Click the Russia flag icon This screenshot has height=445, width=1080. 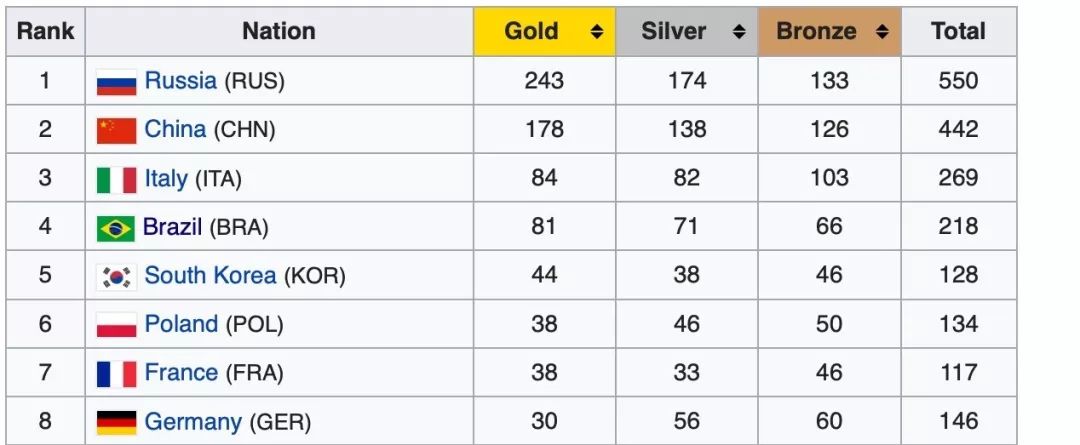[x=116, y=82]
